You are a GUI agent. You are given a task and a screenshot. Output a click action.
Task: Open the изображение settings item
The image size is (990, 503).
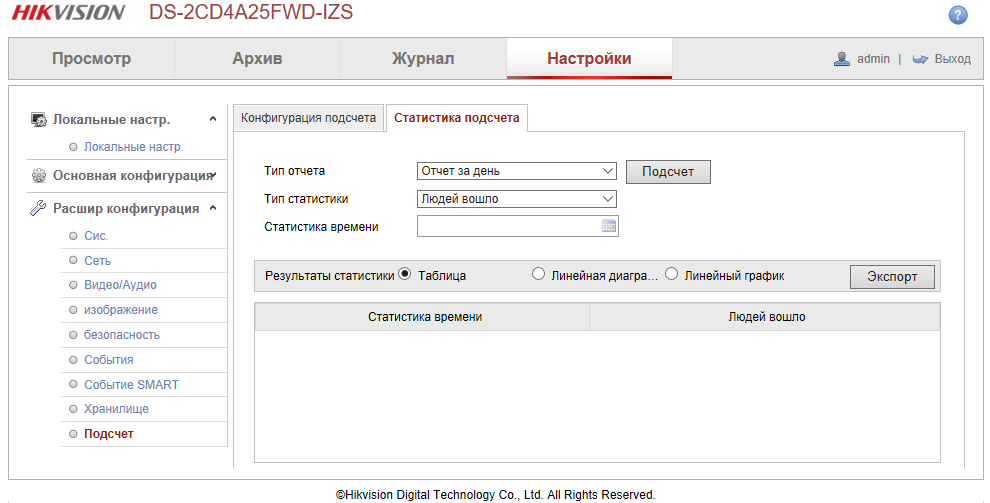[121, 310]
